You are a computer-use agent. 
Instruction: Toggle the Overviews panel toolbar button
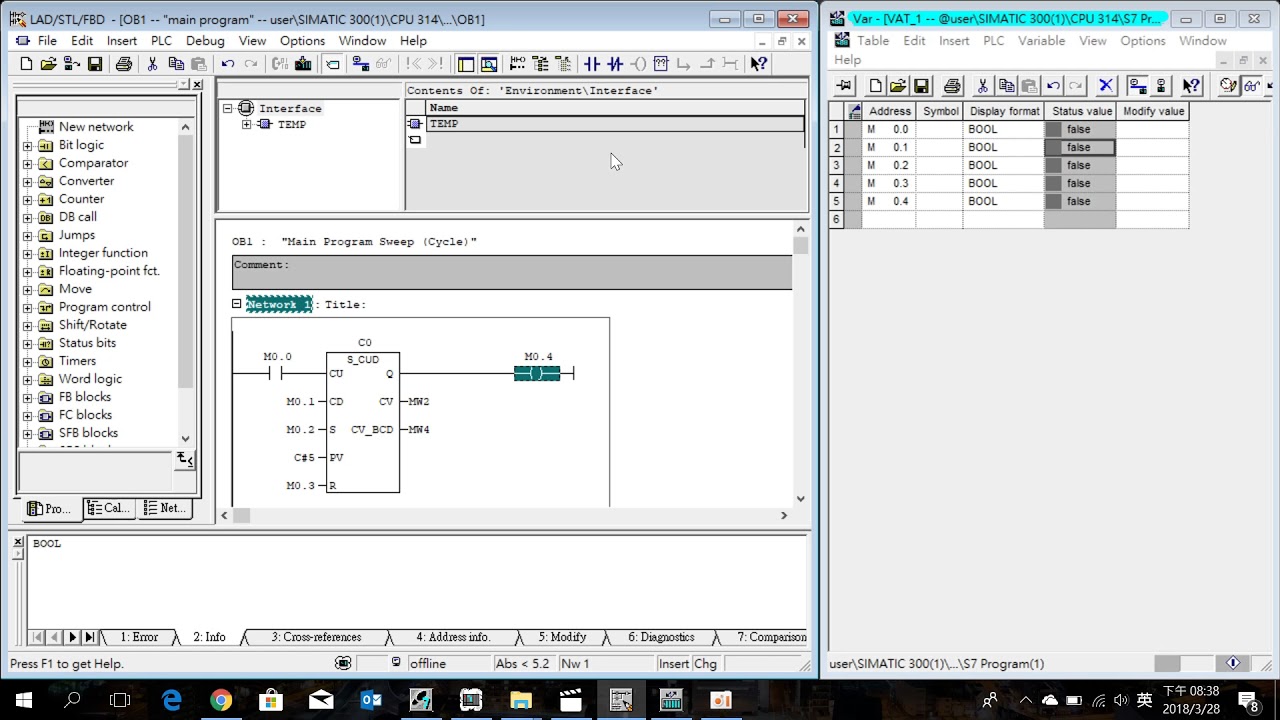coord(465,64)
